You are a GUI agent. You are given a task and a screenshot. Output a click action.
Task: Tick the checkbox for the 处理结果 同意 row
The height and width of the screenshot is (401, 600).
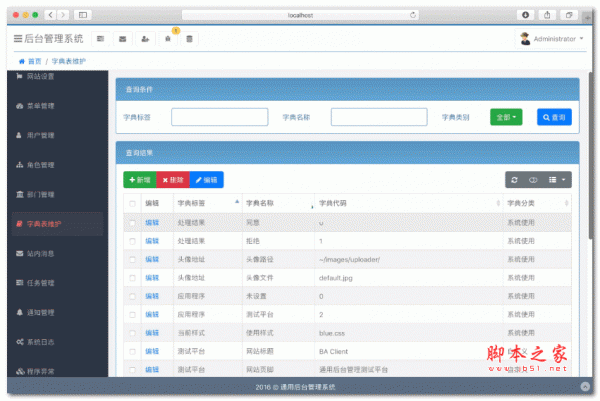point(132,223)
